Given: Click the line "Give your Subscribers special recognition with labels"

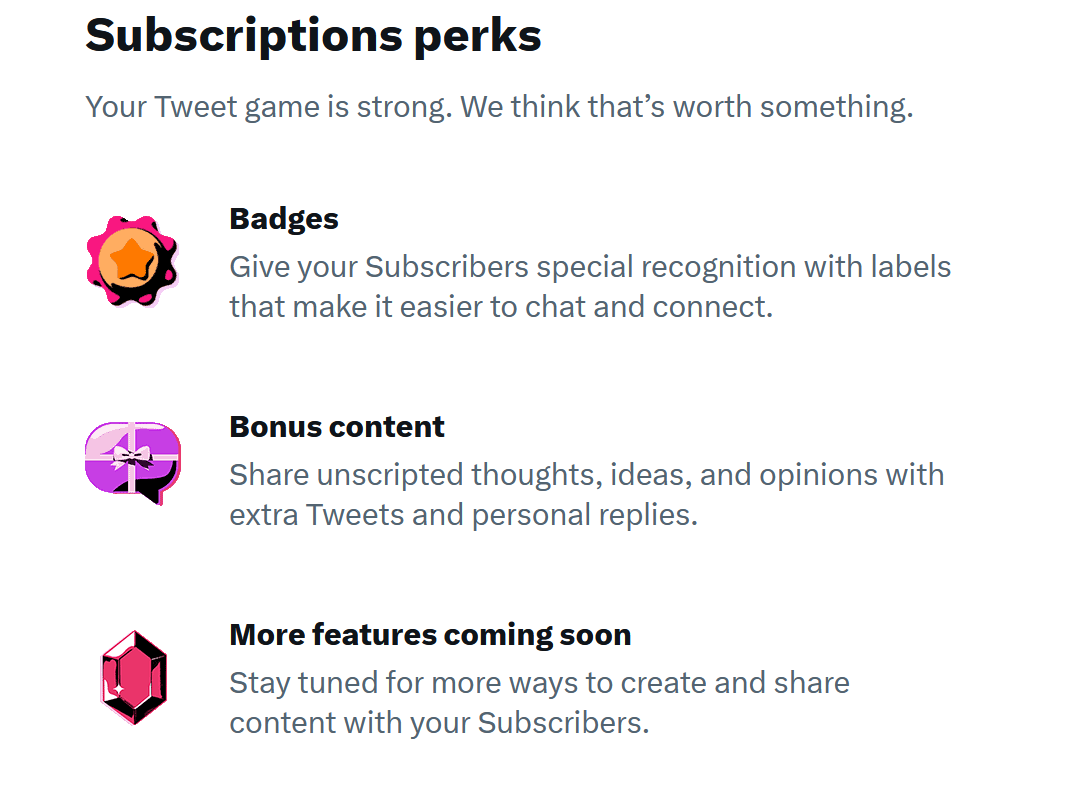Looking at the screenshot, I should 590,267.
